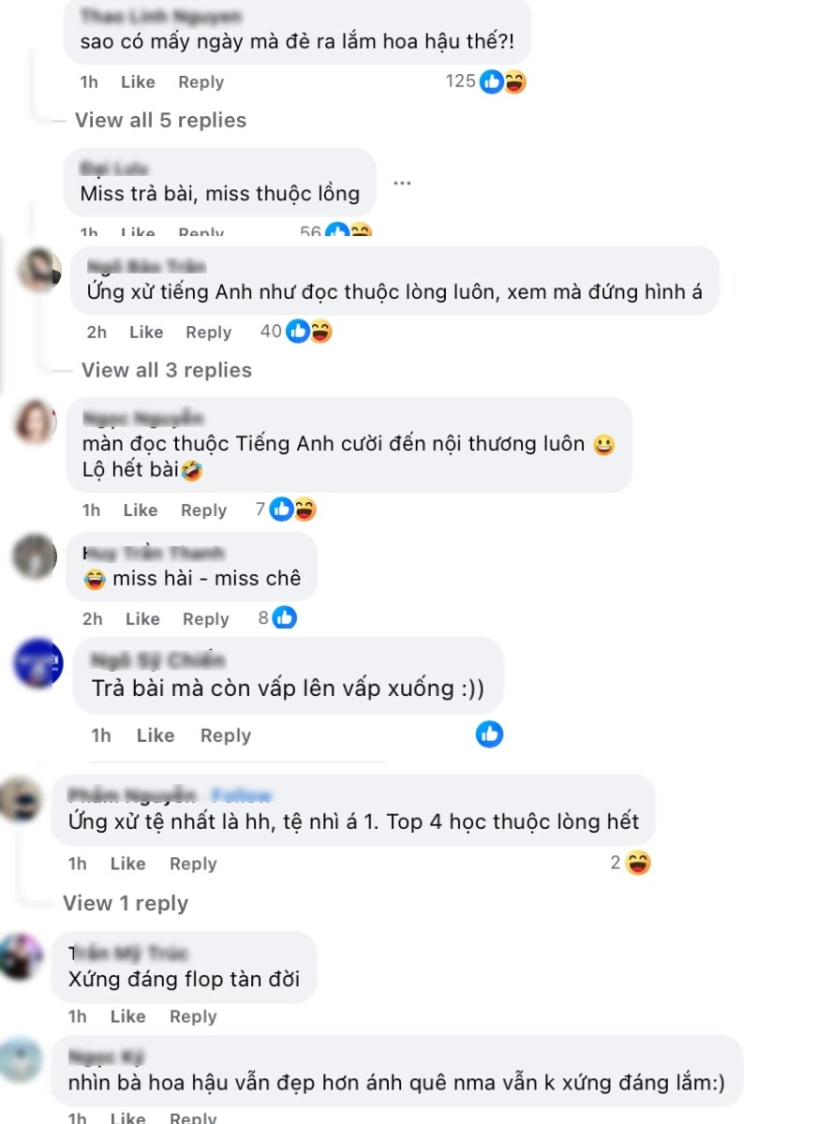Reply to "miss hài - miss chê" comment

coord(206,619)
